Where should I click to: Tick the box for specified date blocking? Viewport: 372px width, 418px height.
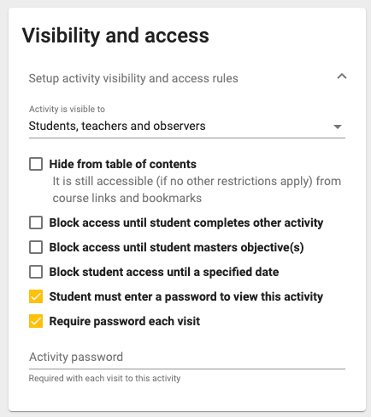36,272
